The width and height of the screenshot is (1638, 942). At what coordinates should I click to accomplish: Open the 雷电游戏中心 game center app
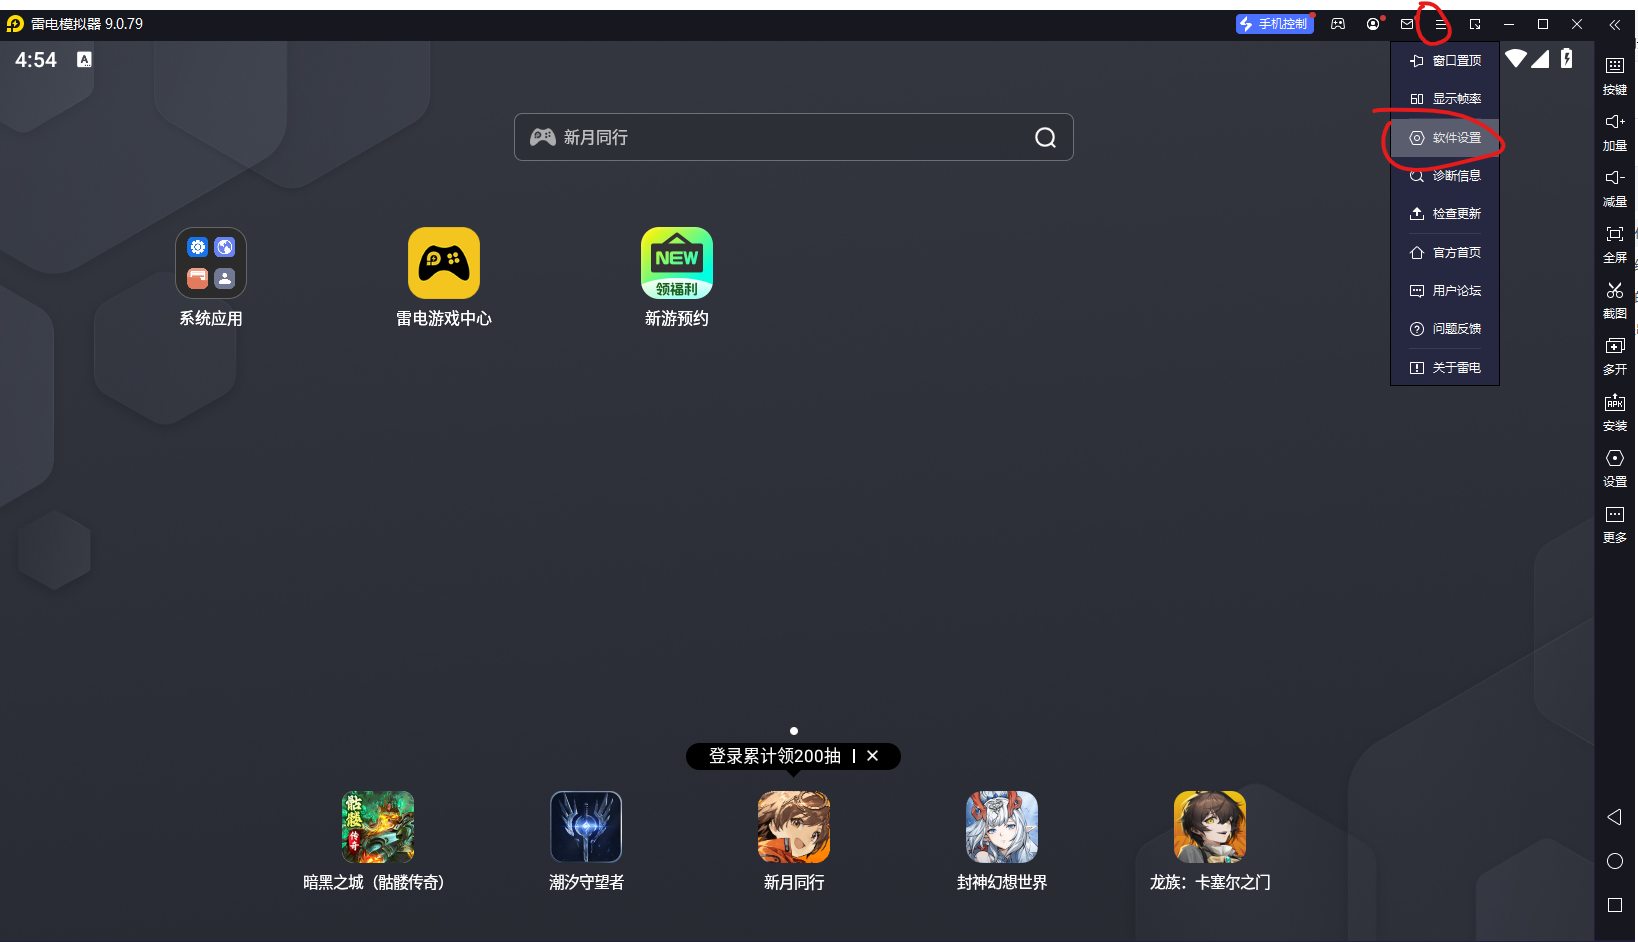(x=443, y=264)
